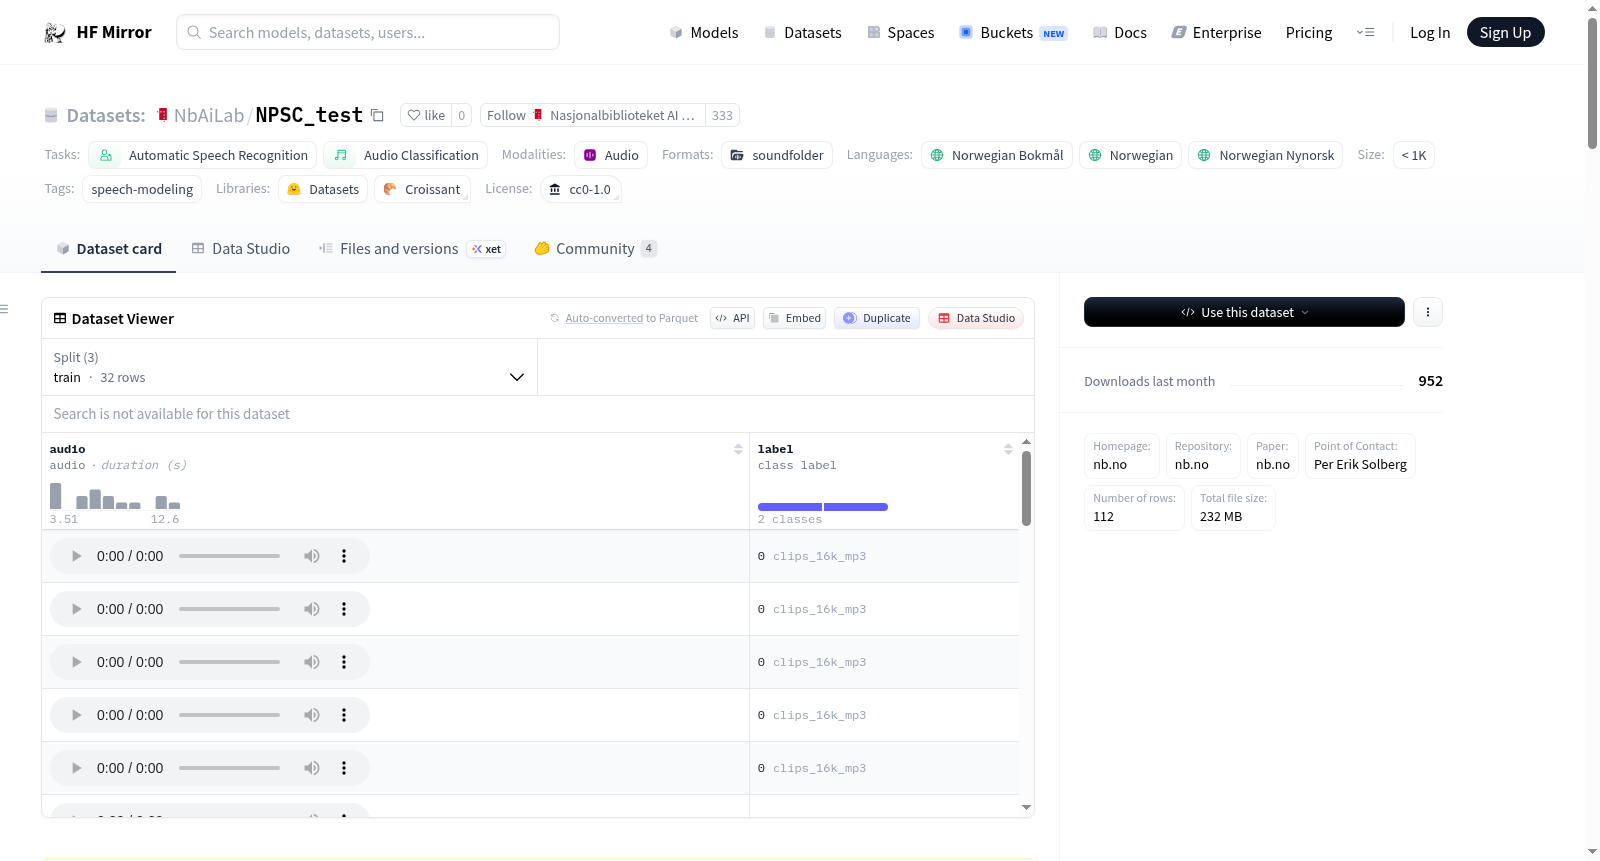Open Data Studio from viewer header

[x=976, y=318]
